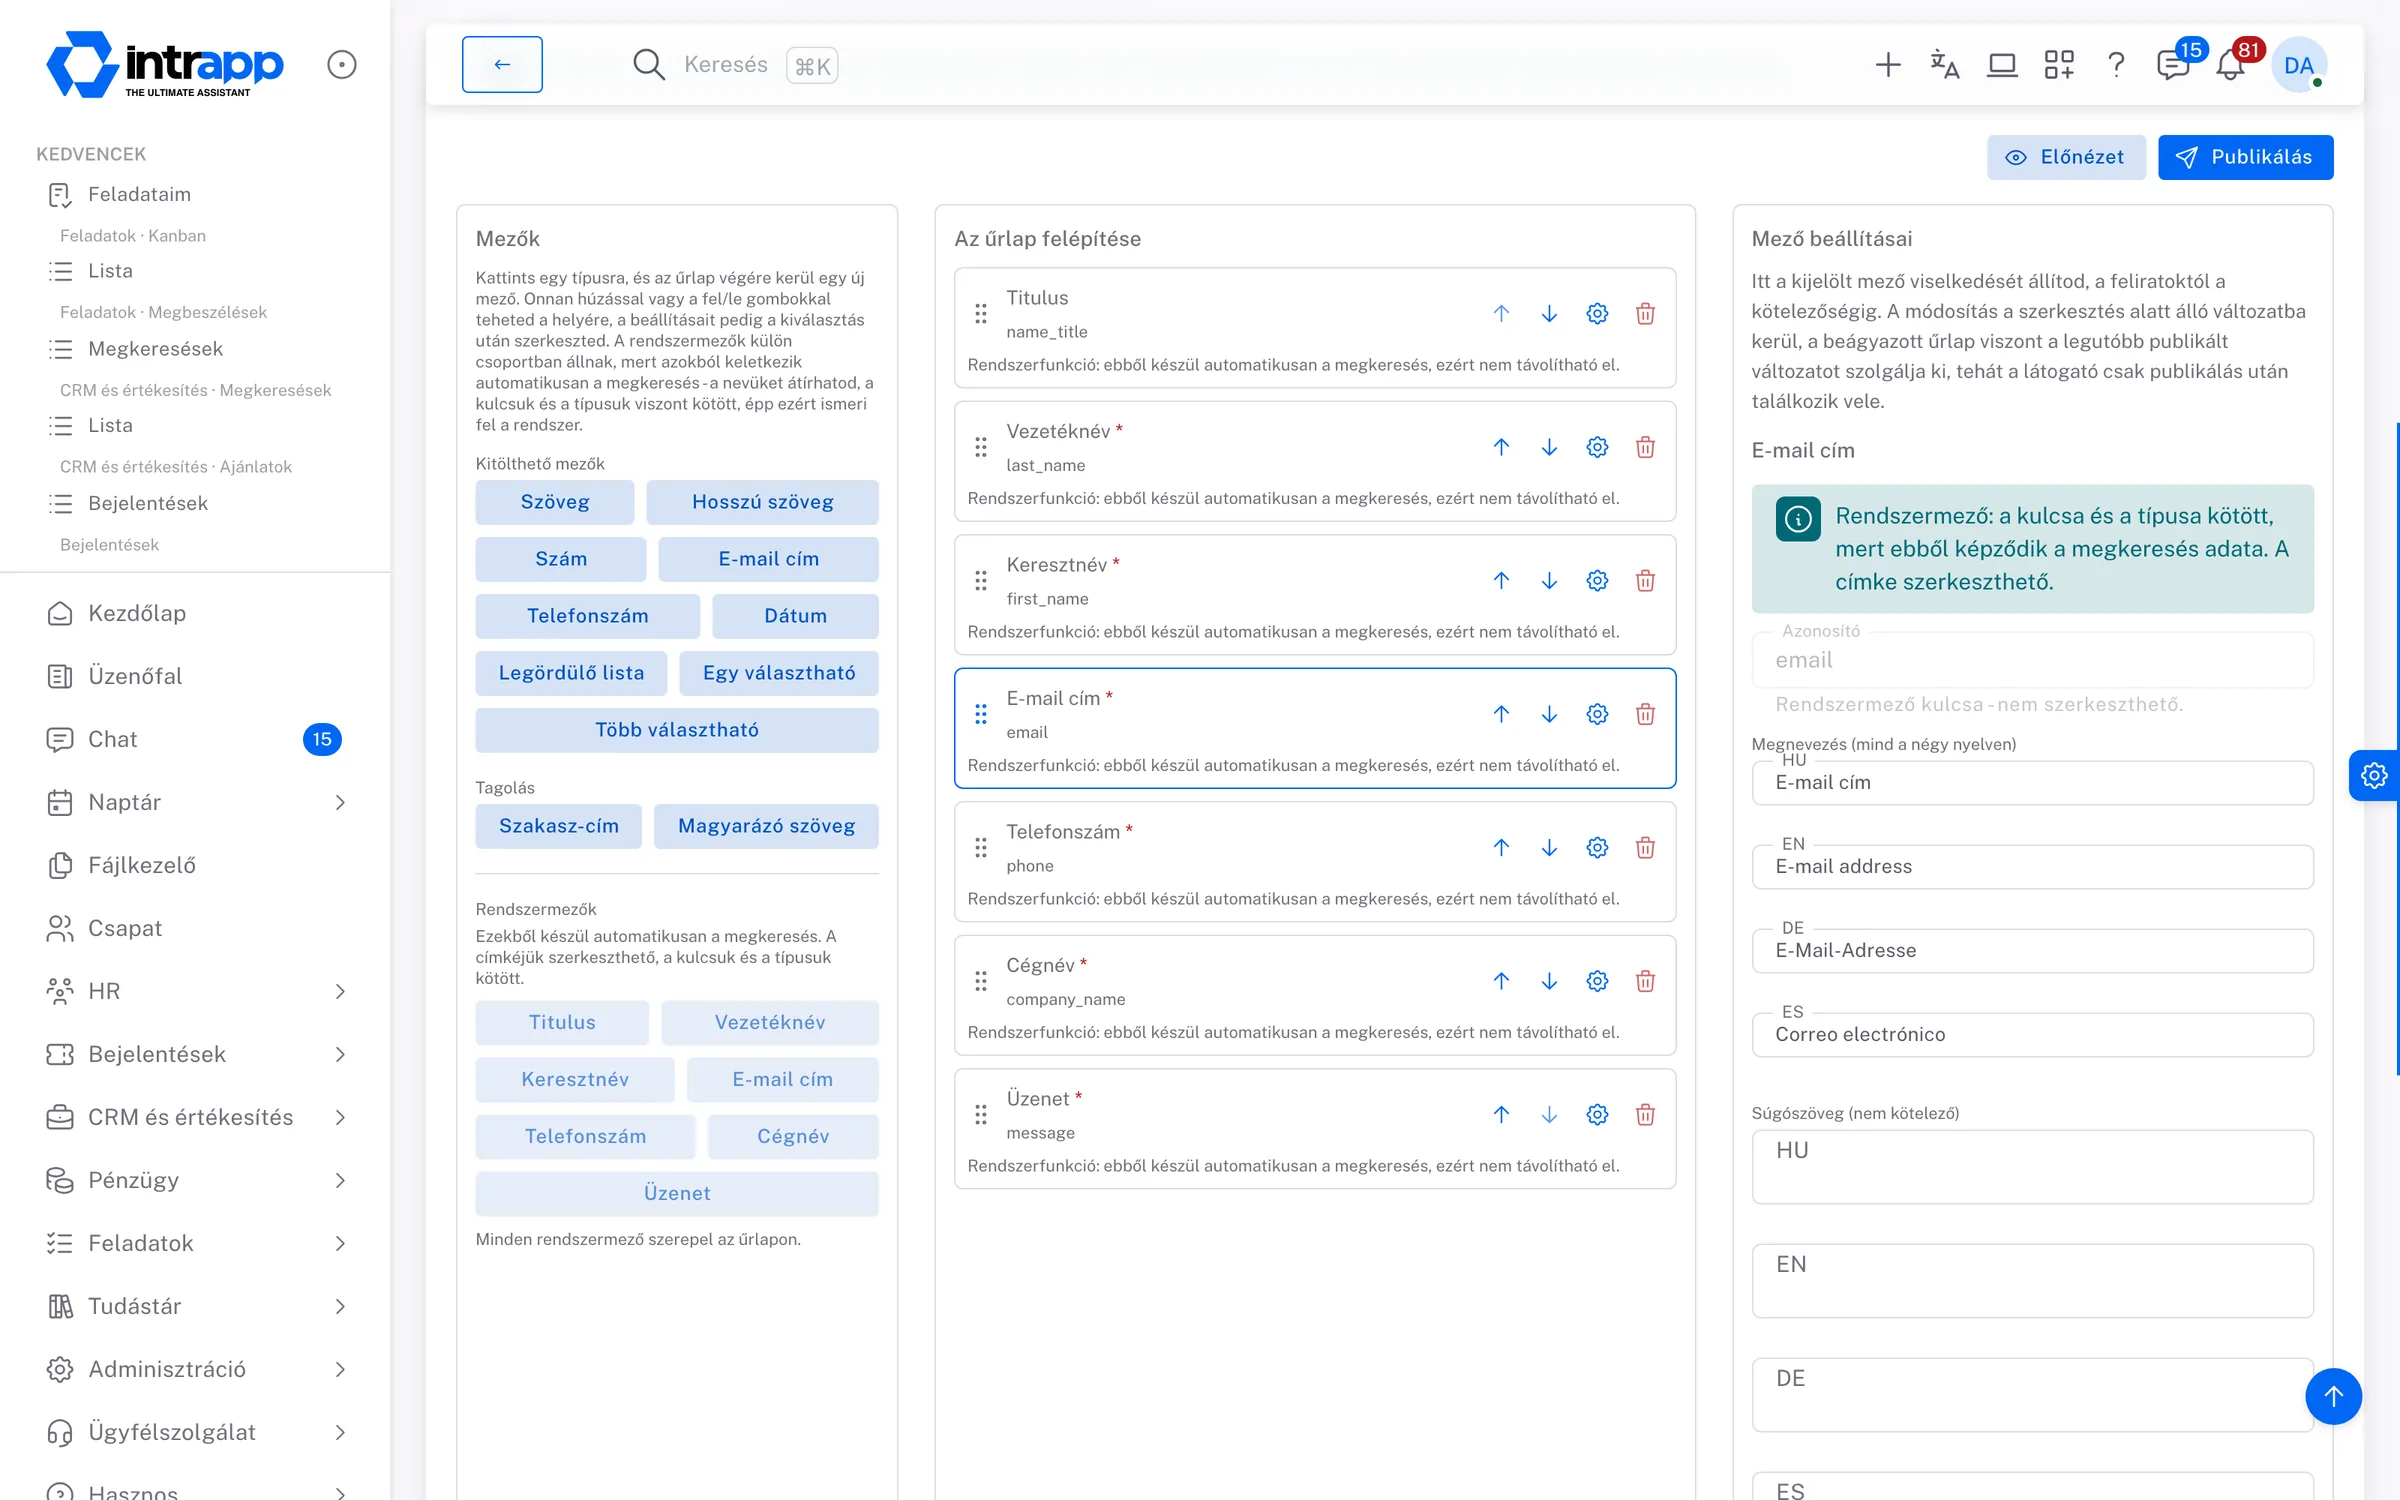Add a Legördülő lista field
Image resolution: width=2400 pixels, height=1500 pixels.
[x=571, y=673]
